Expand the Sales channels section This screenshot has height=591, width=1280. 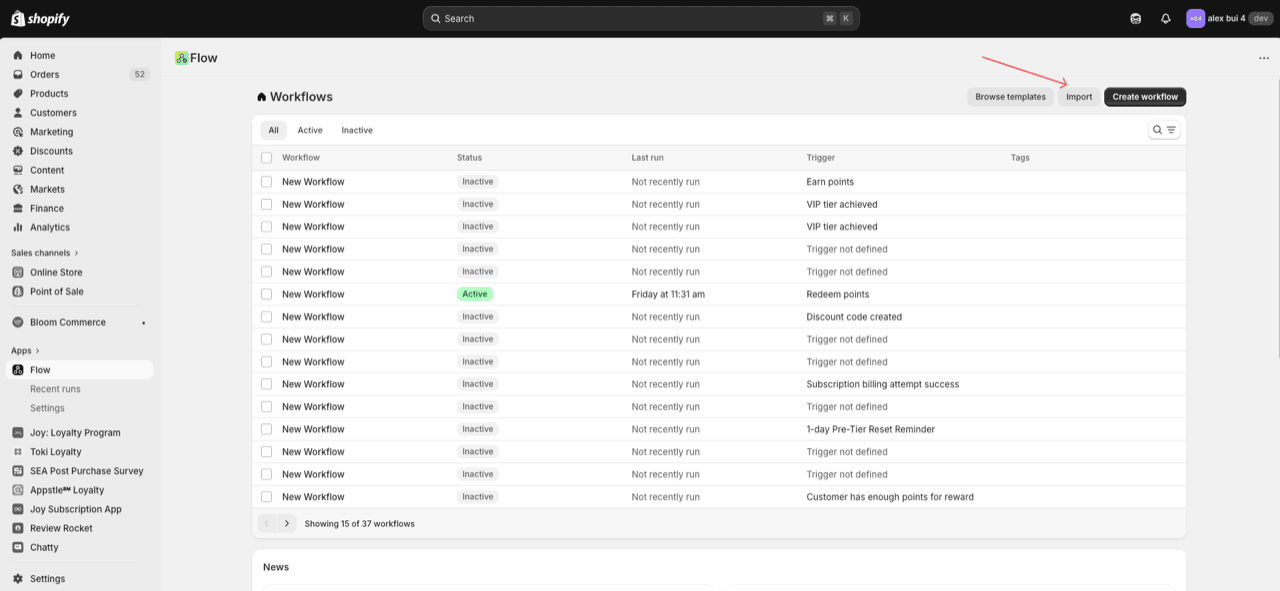pos(45,253)
